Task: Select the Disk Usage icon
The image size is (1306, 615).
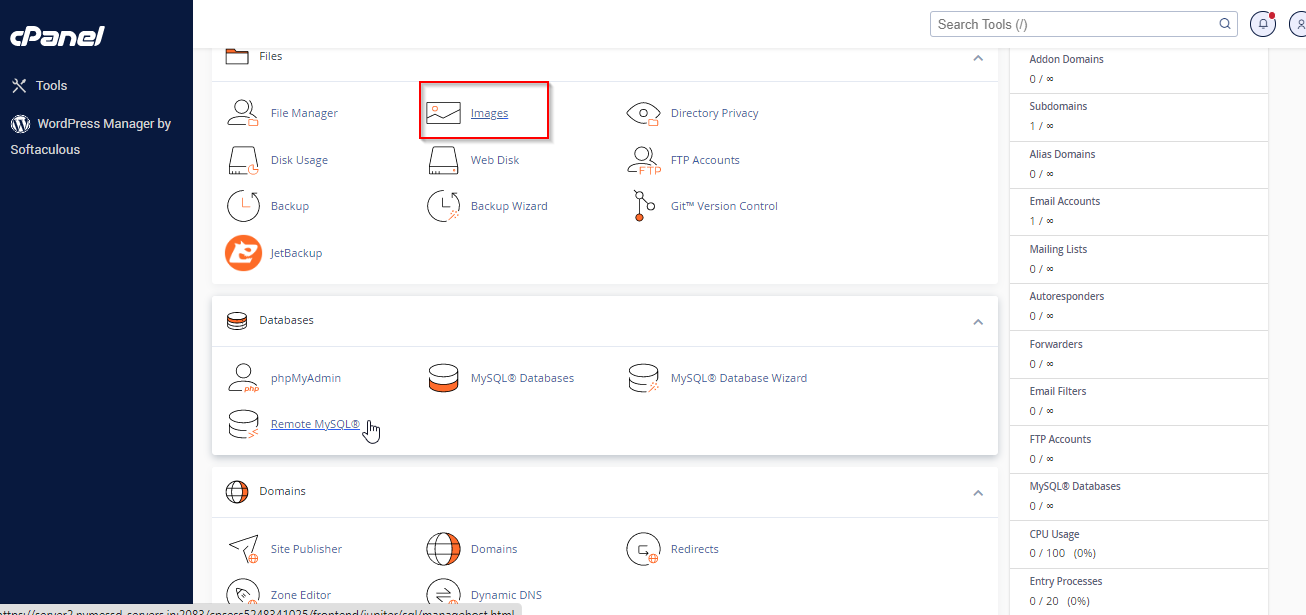Action: [x=244, y=160]
